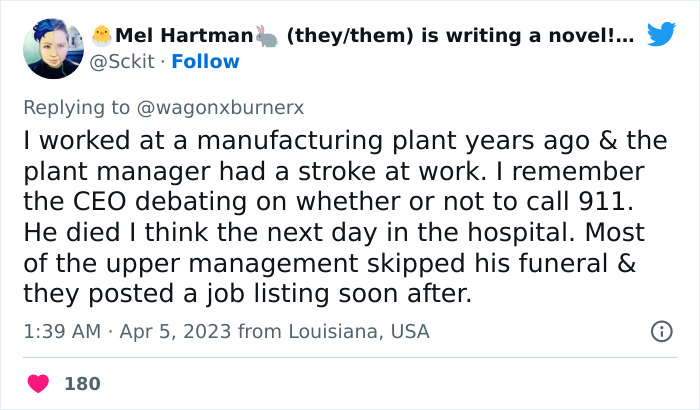The width and height of the screenshot is (700, 410).
Task: Click the rabbit emoji after Mel Hartman
Action: [x=267, y=36]
